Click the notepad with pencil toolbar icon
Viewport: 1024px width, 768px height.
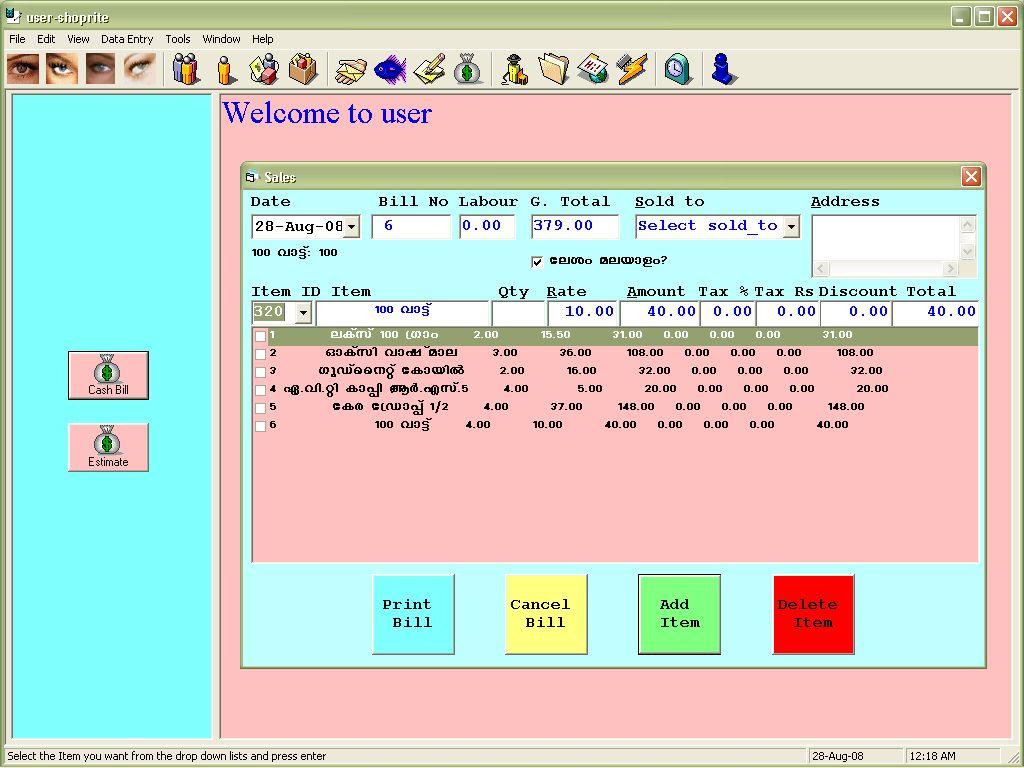[x=429, y=69]
